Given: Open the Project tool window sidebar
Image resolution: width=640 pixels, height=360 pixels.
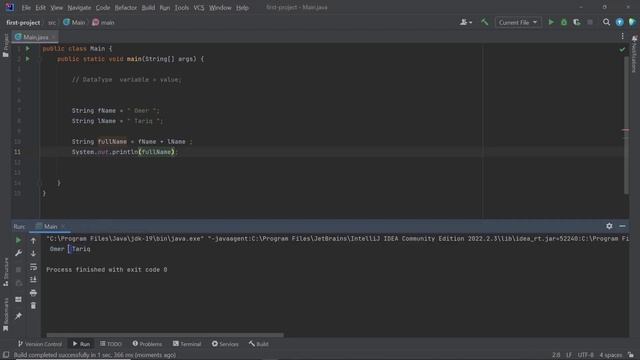Looking at the screenshot, I should (6, 45).
